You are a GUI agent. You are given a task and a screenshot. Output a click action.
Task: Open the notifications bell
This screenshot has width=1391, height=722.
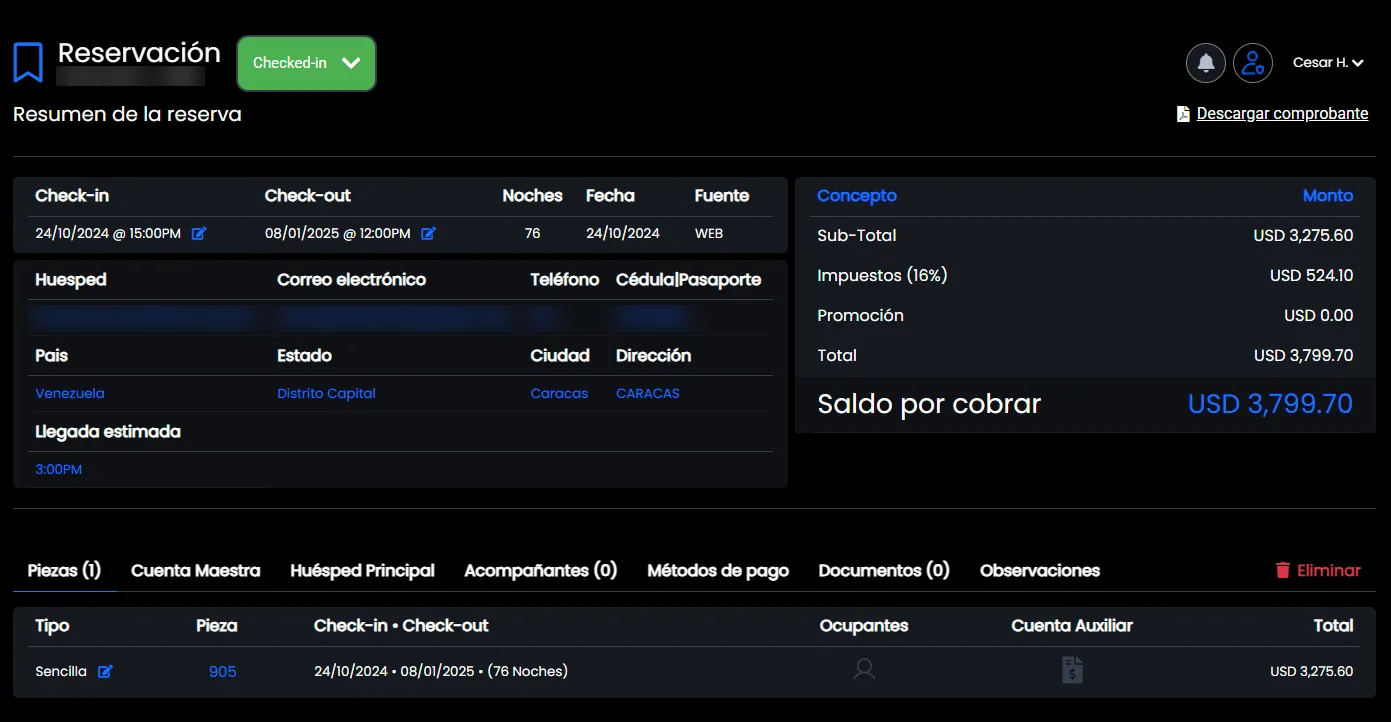1206,63
